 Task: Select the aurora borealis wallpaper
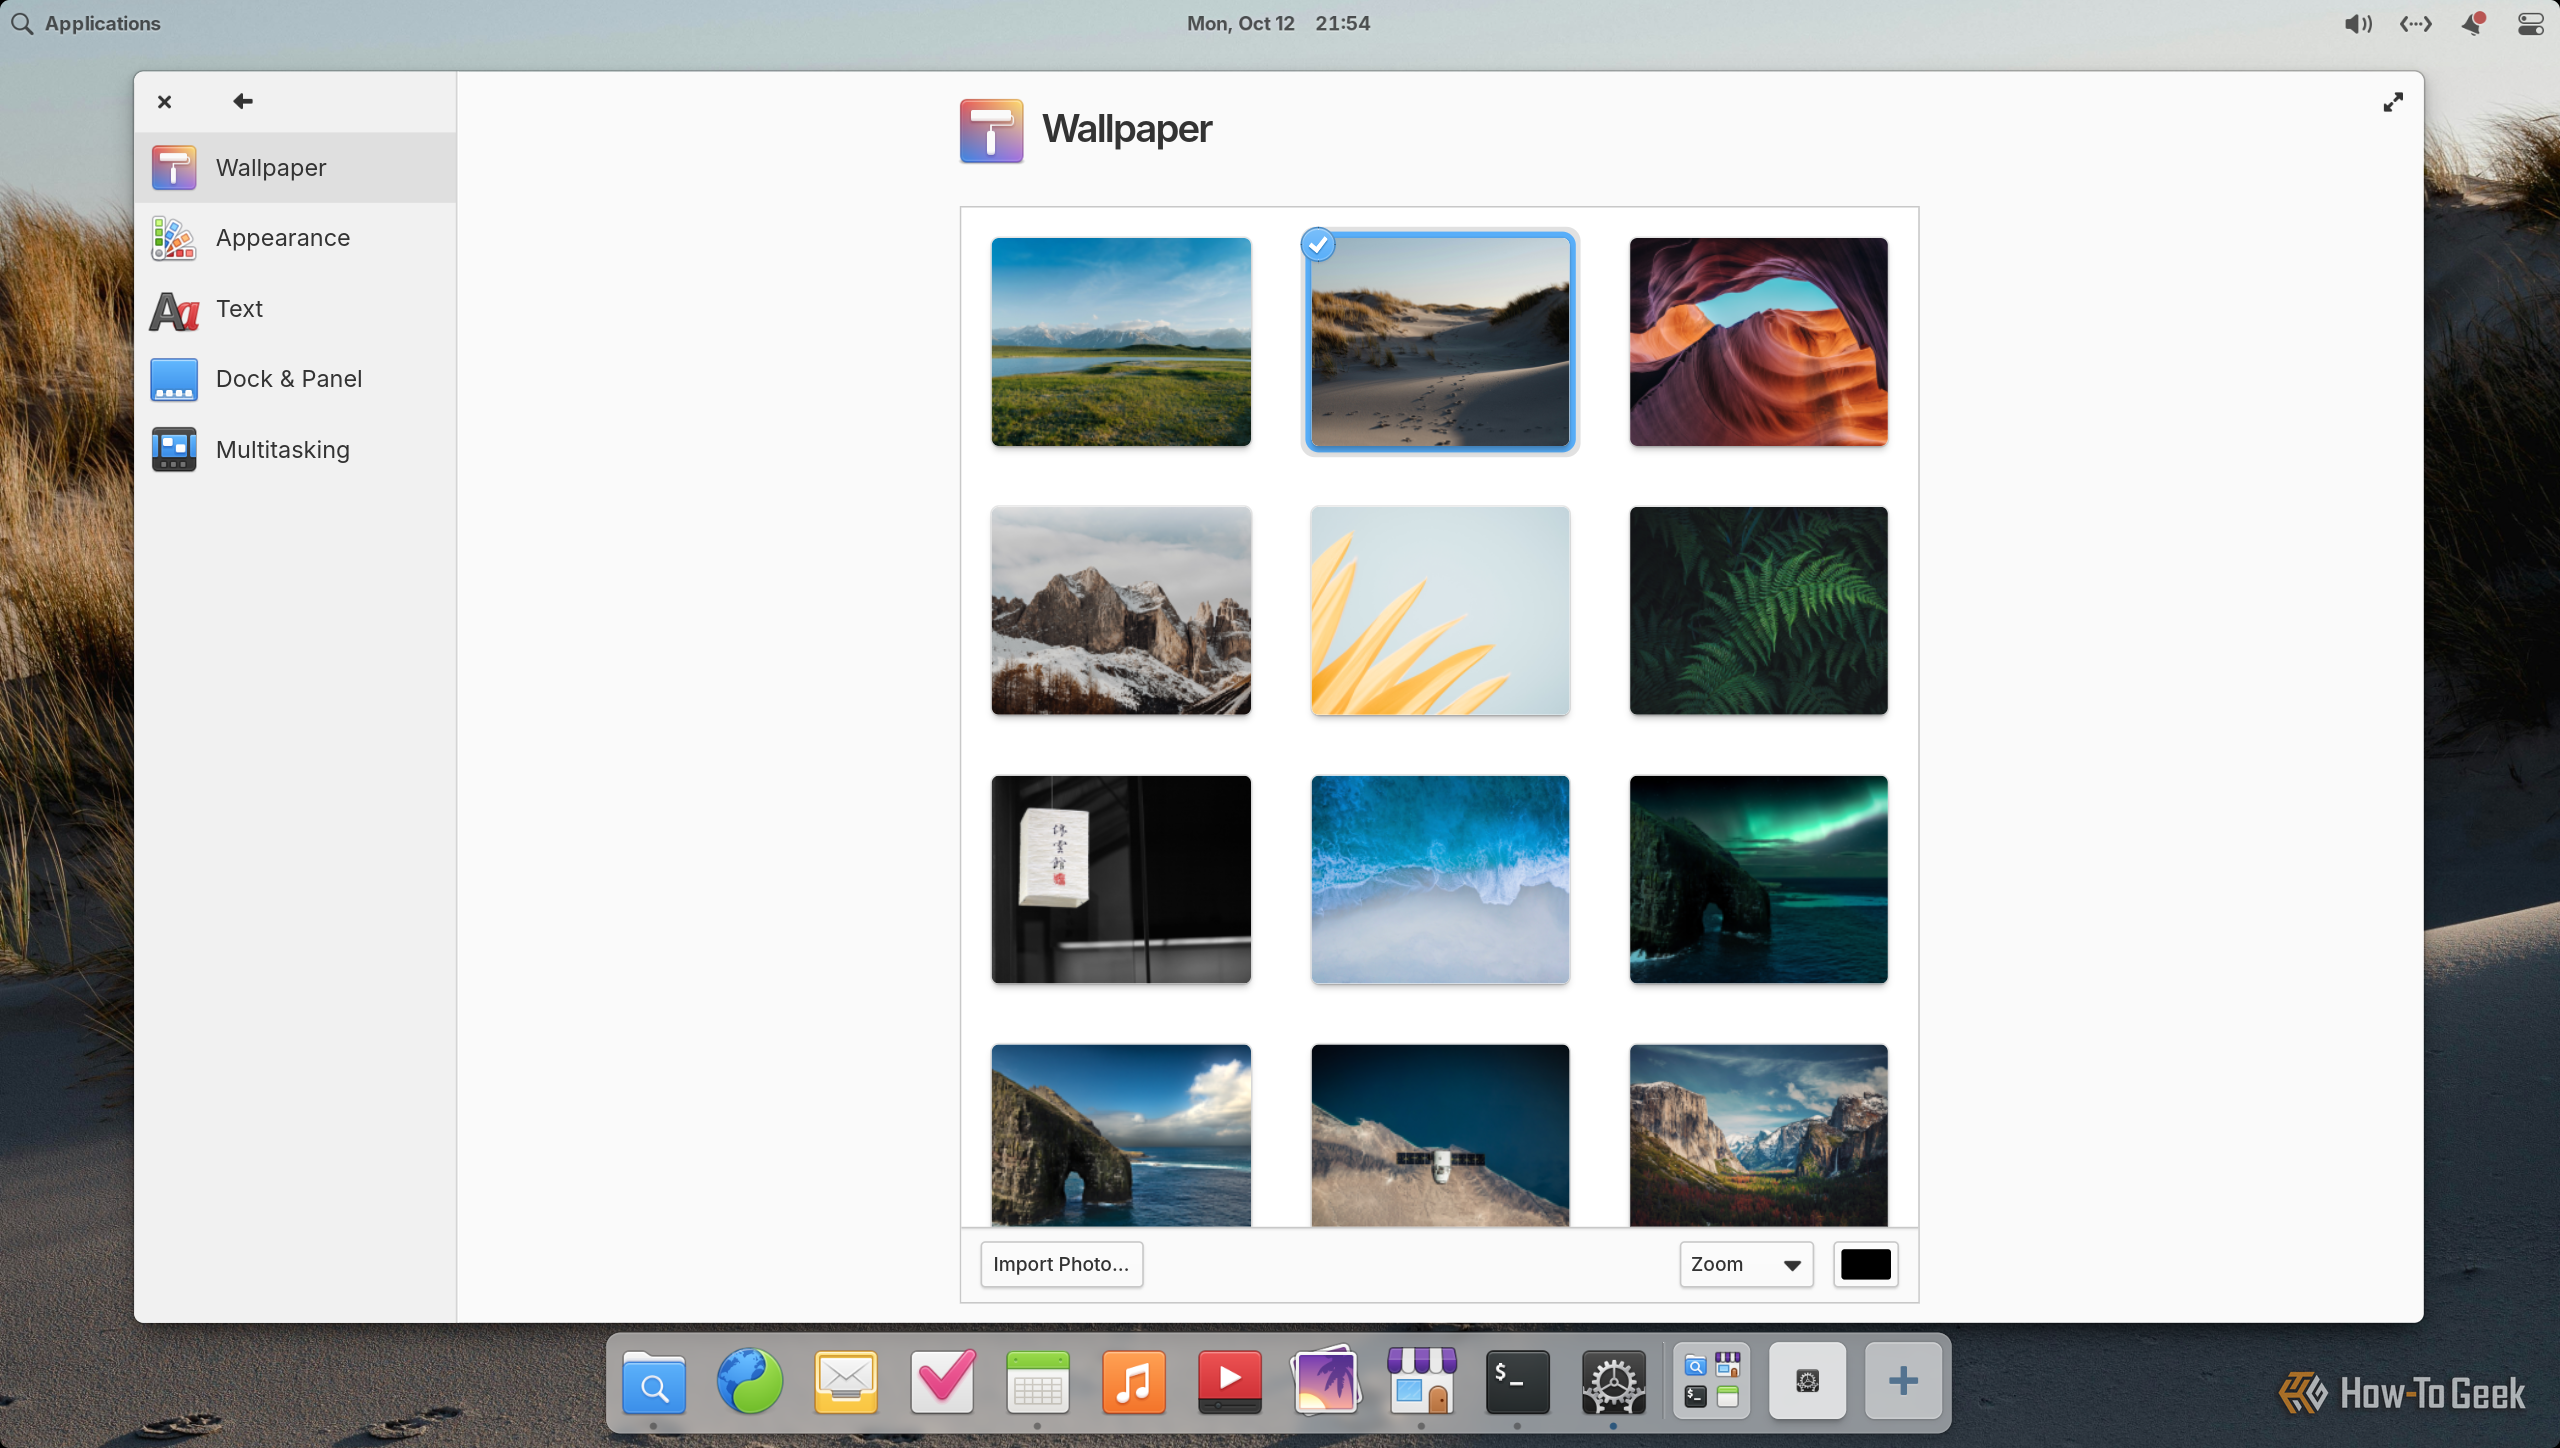tap(1759, 880)
